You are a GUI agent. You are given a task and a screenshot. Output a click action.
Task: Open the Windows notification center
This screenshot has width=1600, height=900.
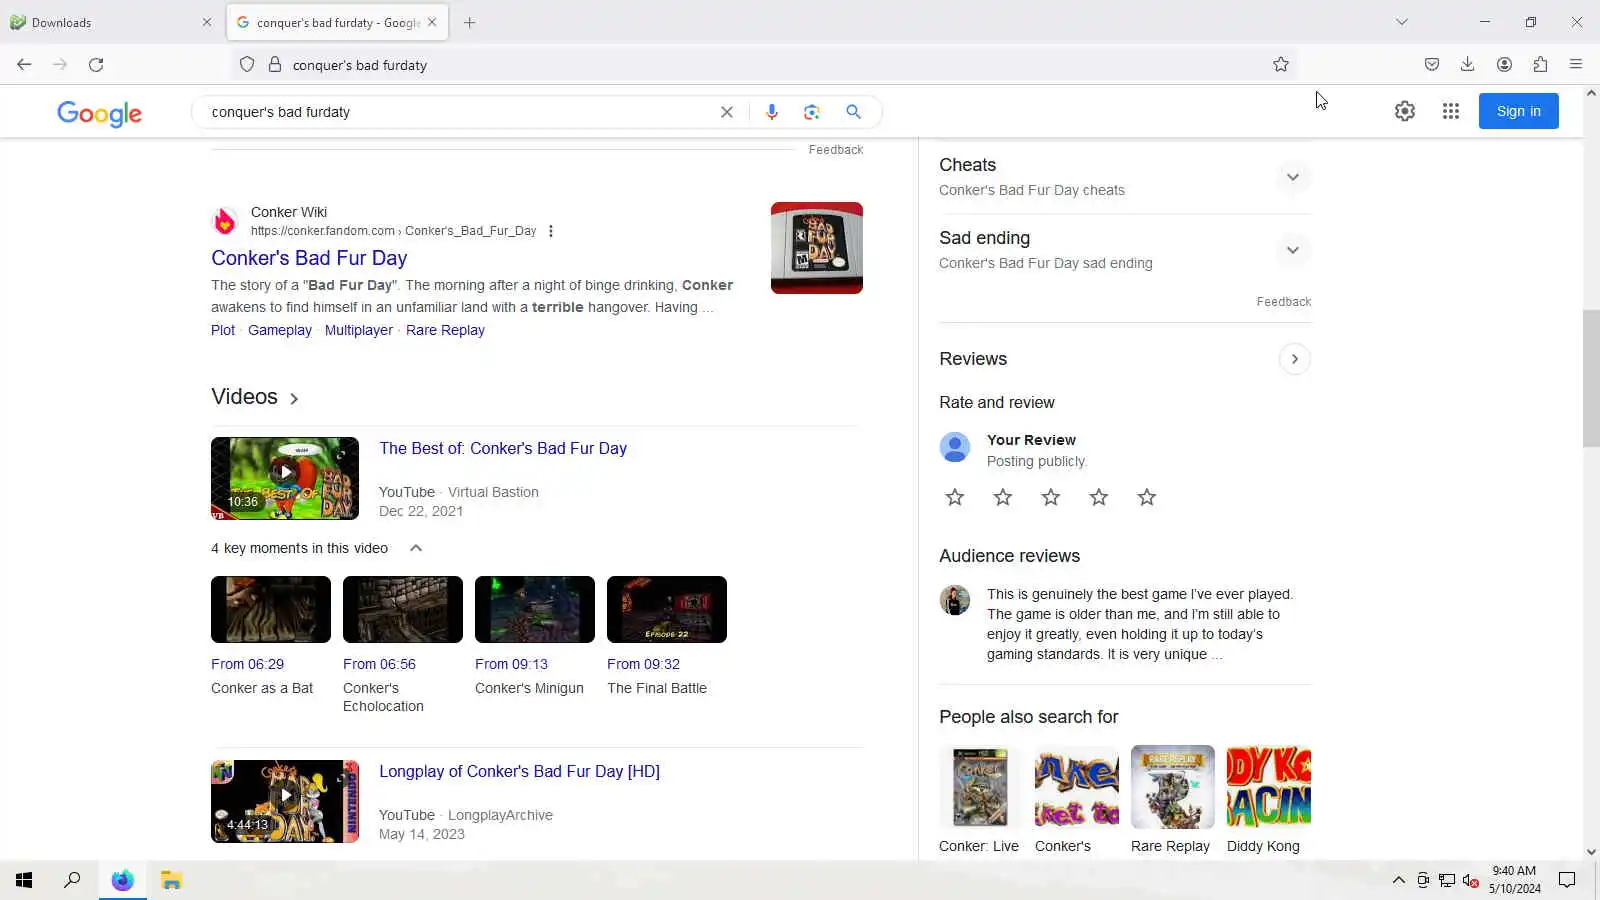coord(1567,880)
